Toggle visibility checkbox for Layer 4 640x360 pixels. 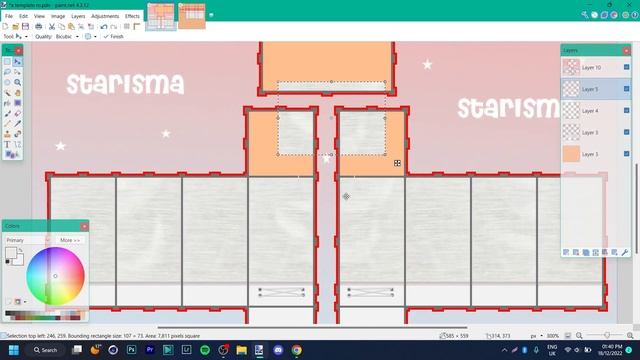tap(627, 110)
